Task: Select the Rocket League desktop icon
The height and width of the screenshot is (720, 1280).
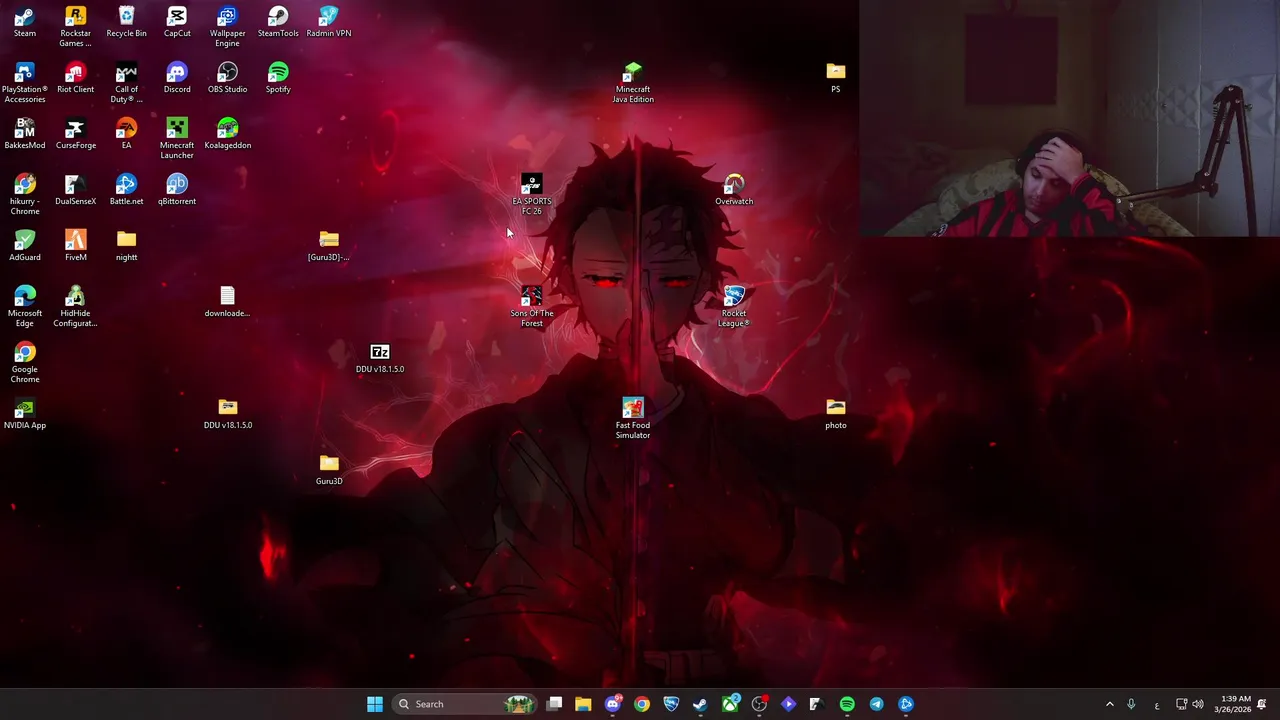Action: (734, 307)
